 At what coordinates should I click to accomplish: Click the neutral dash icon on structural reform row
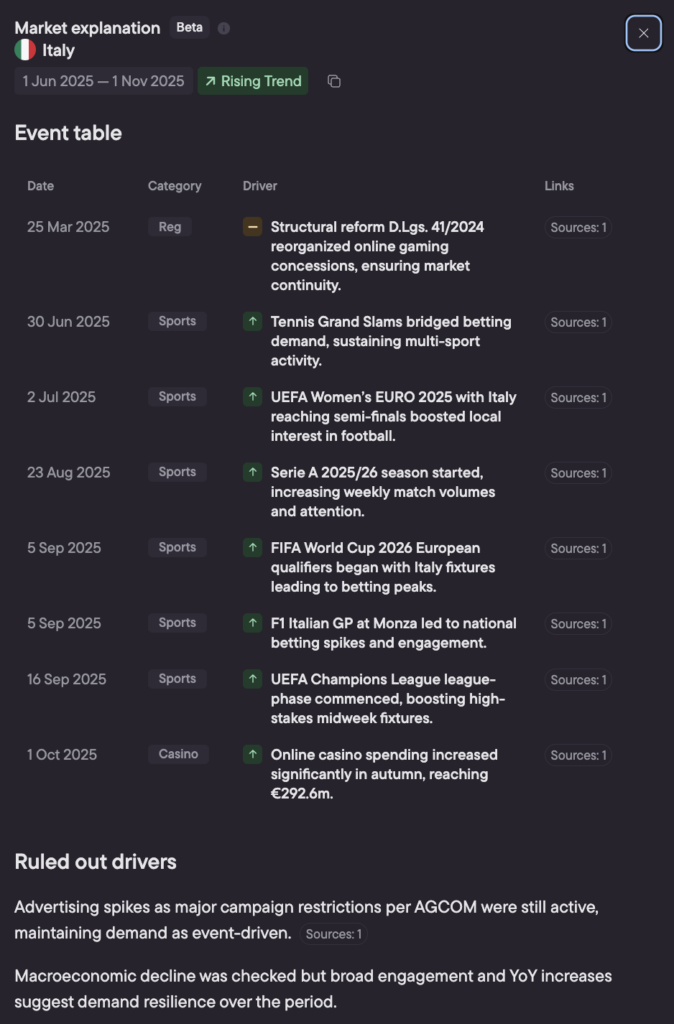(252, 227)
